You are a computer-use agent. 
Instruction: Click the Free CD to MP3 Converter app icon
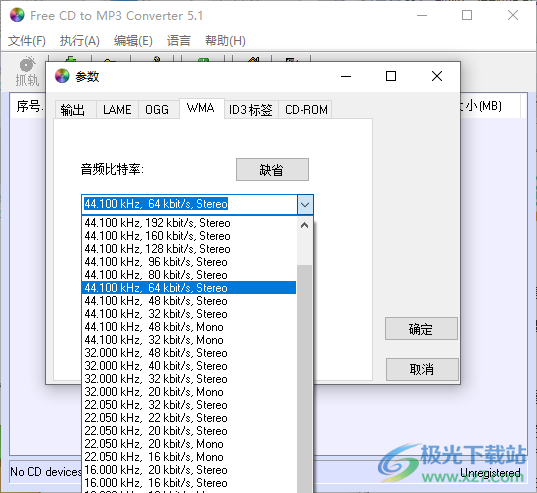tap(17, 15)
